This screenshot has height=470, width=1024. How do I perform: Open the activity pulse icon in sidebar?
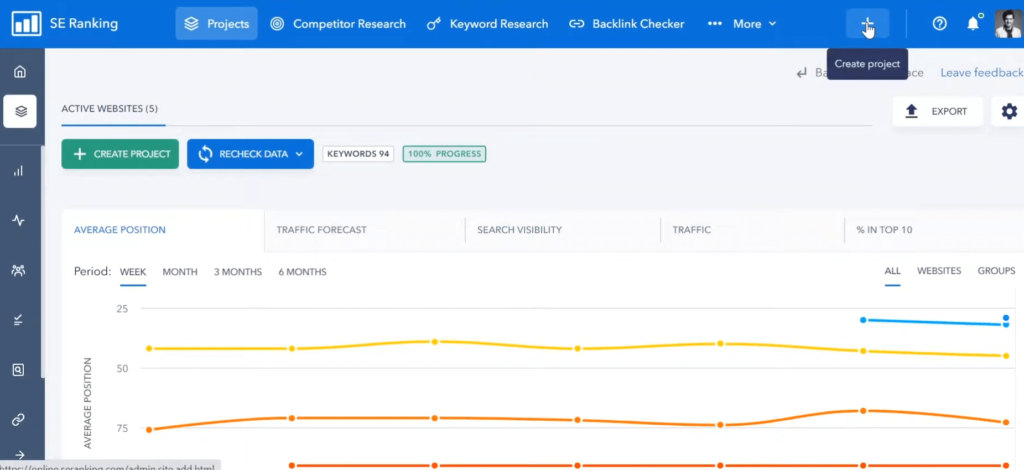tap(19, 220)
